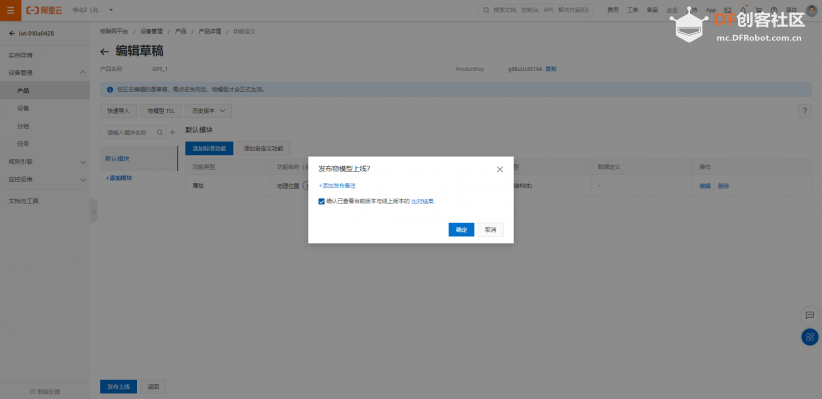Toggle the 确认已查看 checkbox

tap(321, 201)
